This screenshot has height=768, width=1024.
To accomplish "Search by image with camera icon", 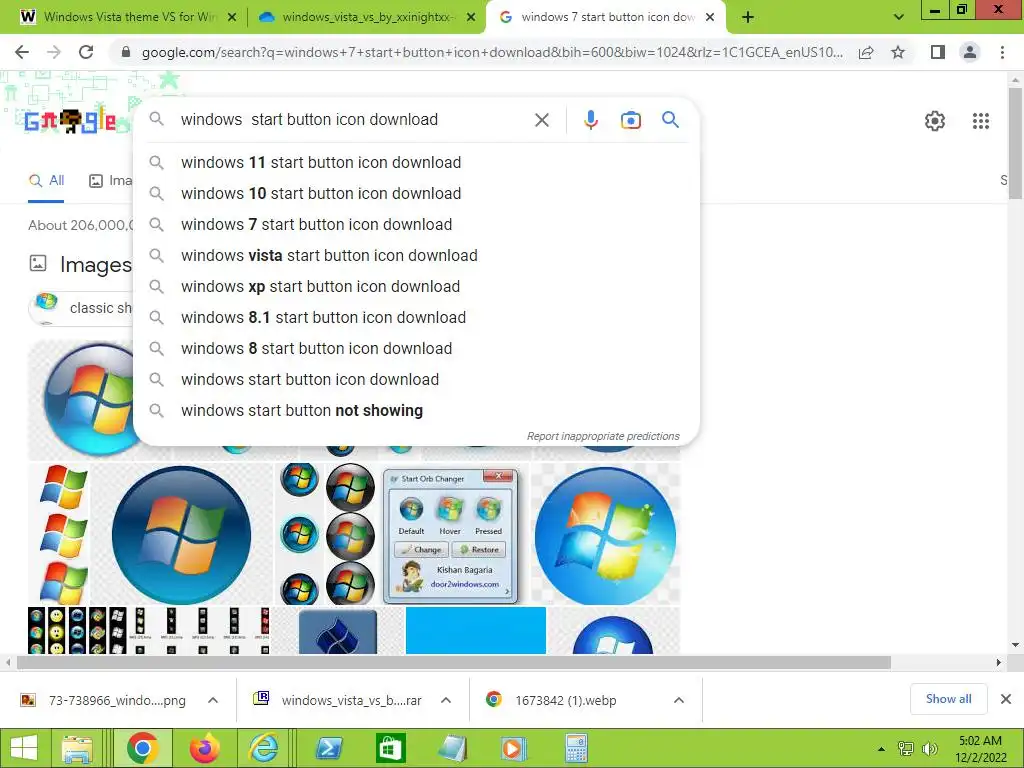I will pyautogui.click(x=630, y=120).
